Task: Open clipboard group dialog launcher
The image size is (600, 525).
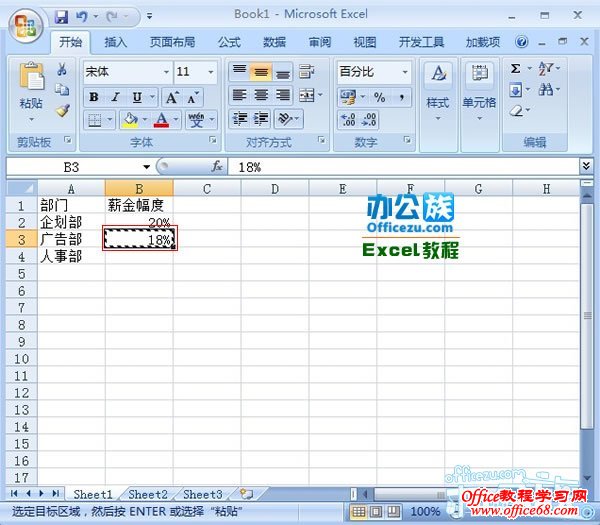Action: pos(68,140)
